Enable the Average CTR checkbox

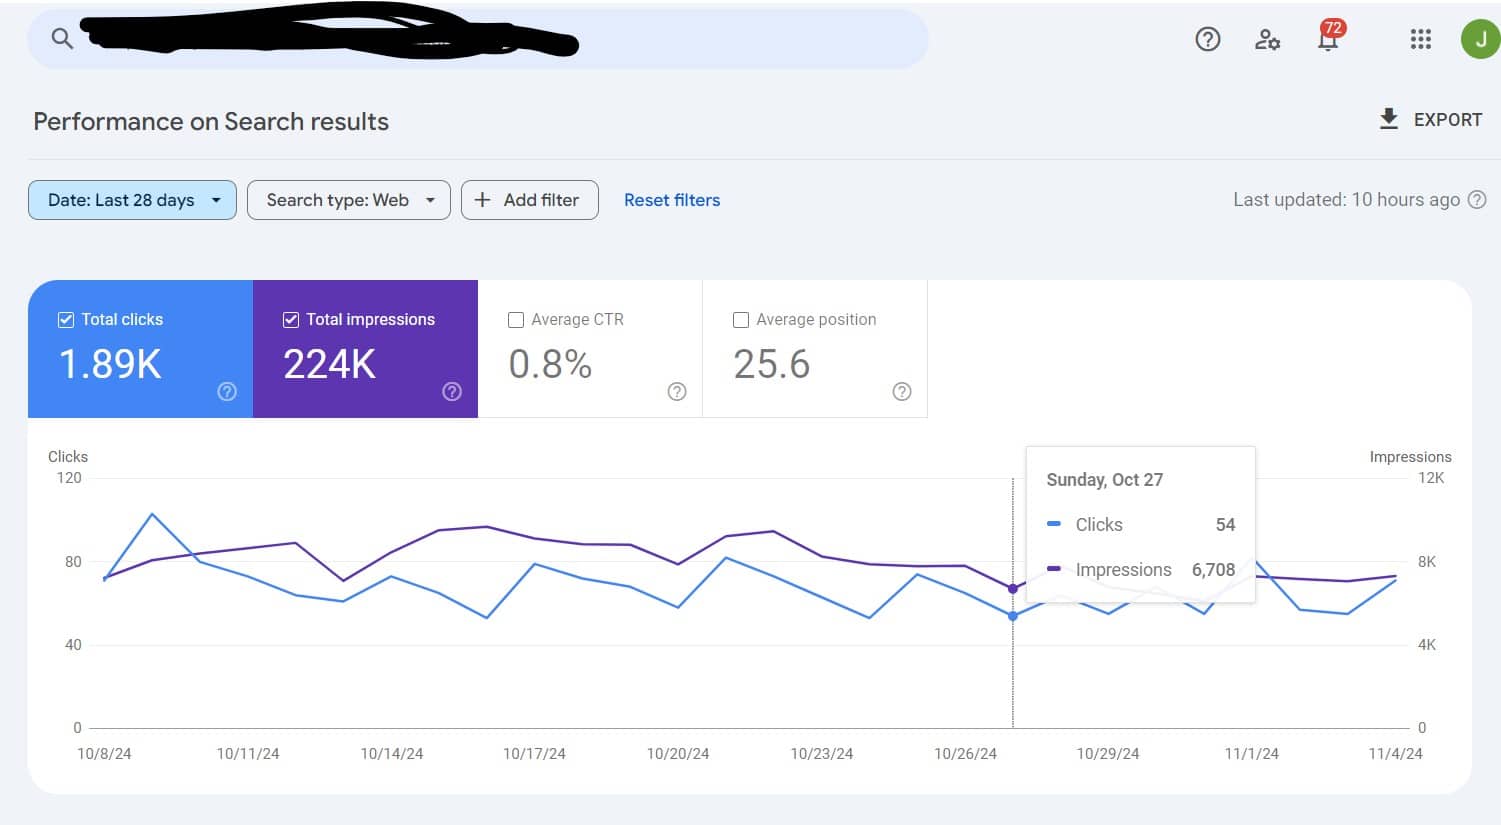(x=516, y=320)
